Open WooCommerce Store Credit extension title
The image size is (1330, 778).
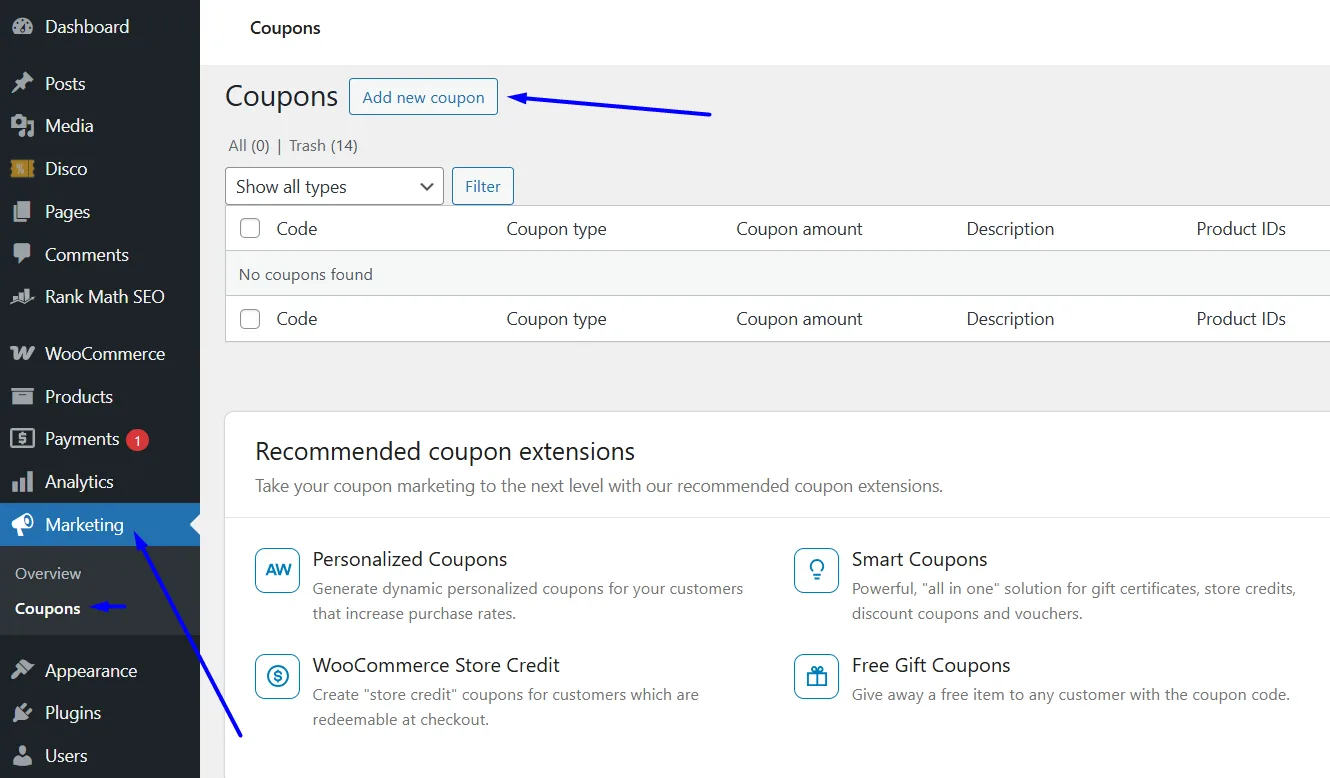(x=436, y=666)
